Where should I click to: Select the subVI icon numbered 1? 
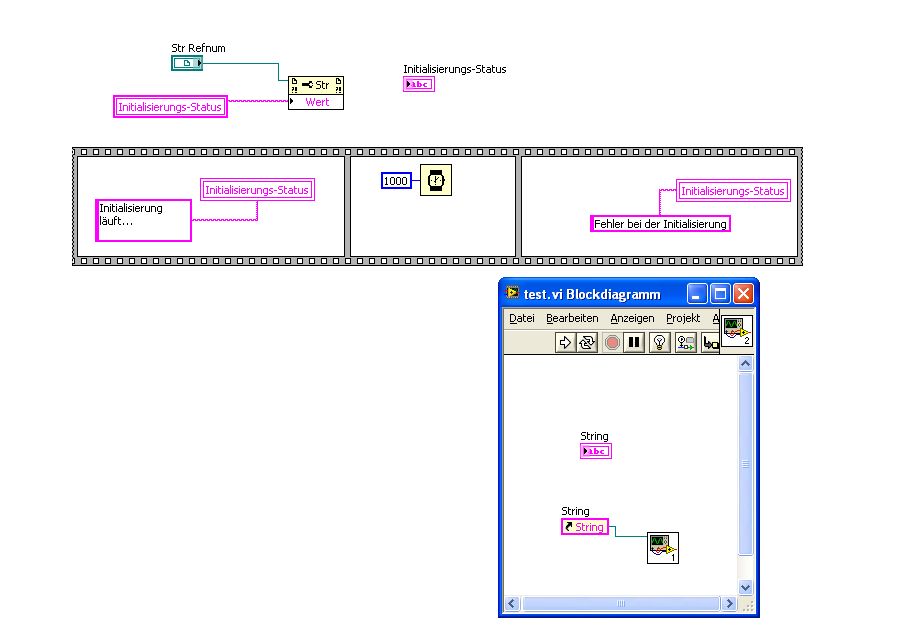coord(663,548)
